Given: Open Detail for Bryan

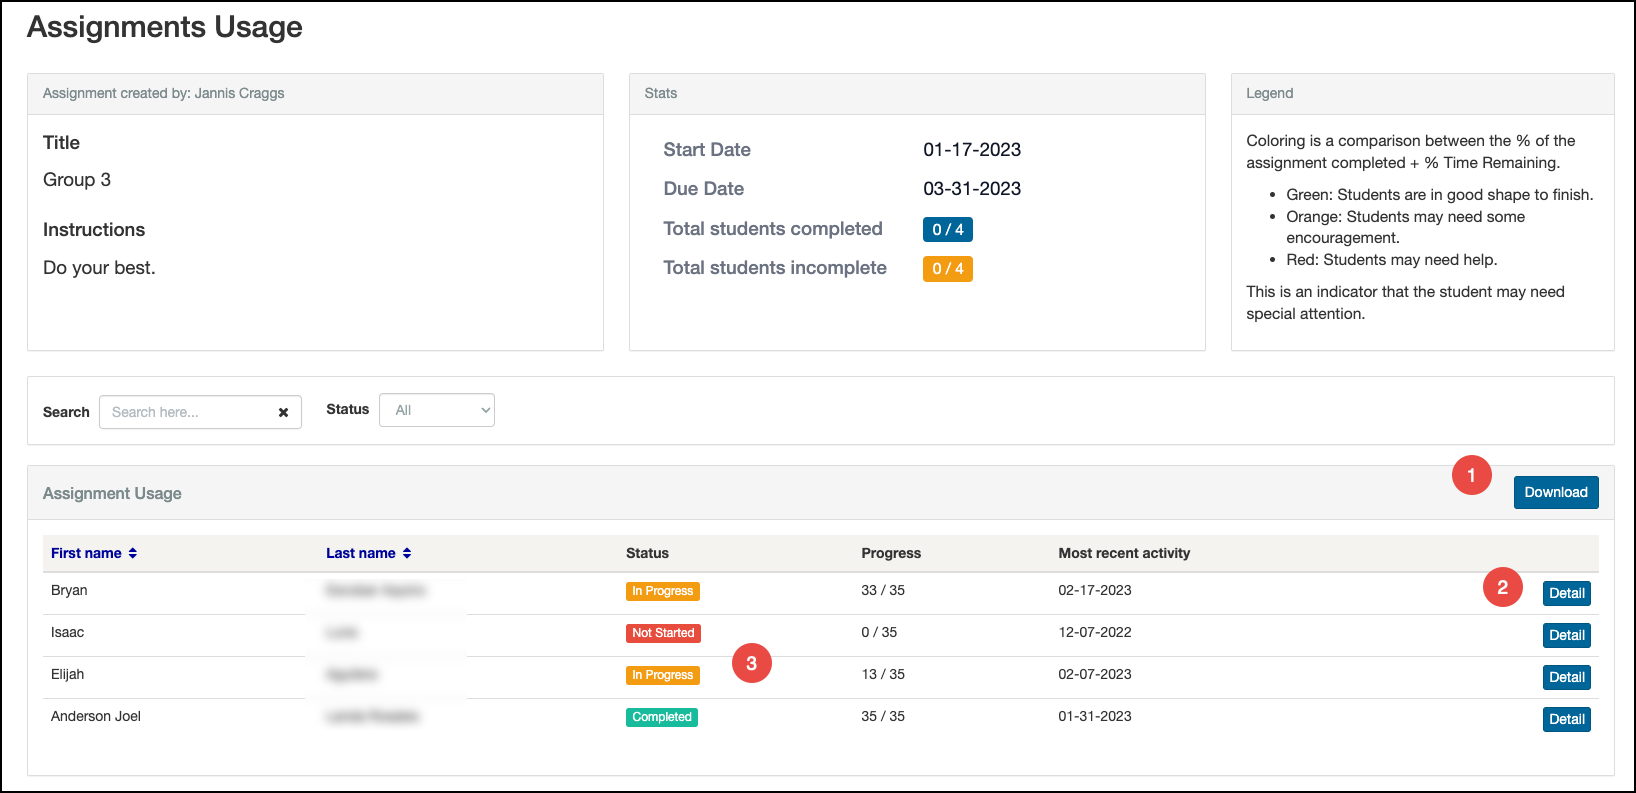Looking at the screenshot, I should [1567, 593].
